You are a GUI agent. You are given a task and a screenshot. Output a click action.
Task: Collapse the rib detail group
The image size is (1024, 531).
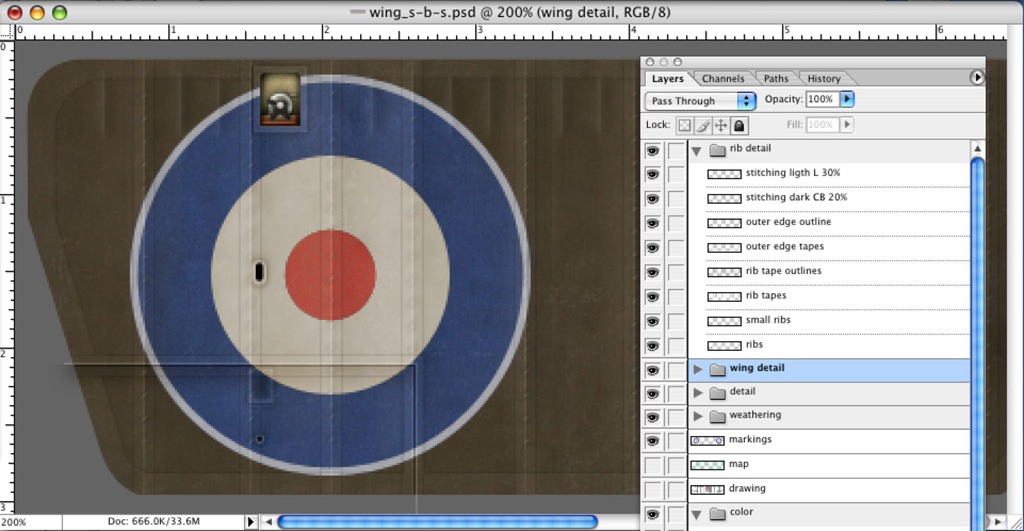[697, 151]
